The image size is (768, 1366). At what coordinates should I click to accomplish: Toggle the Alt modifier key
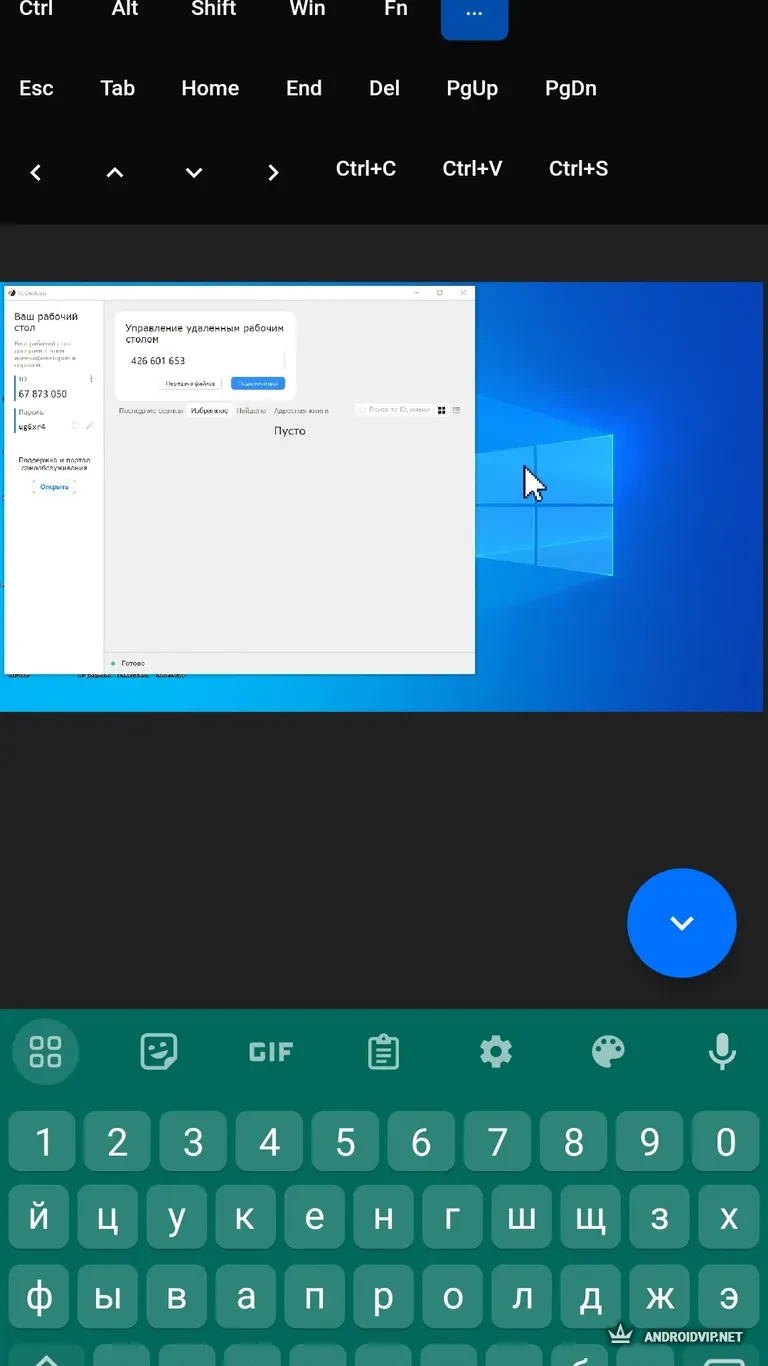[125, 9]
